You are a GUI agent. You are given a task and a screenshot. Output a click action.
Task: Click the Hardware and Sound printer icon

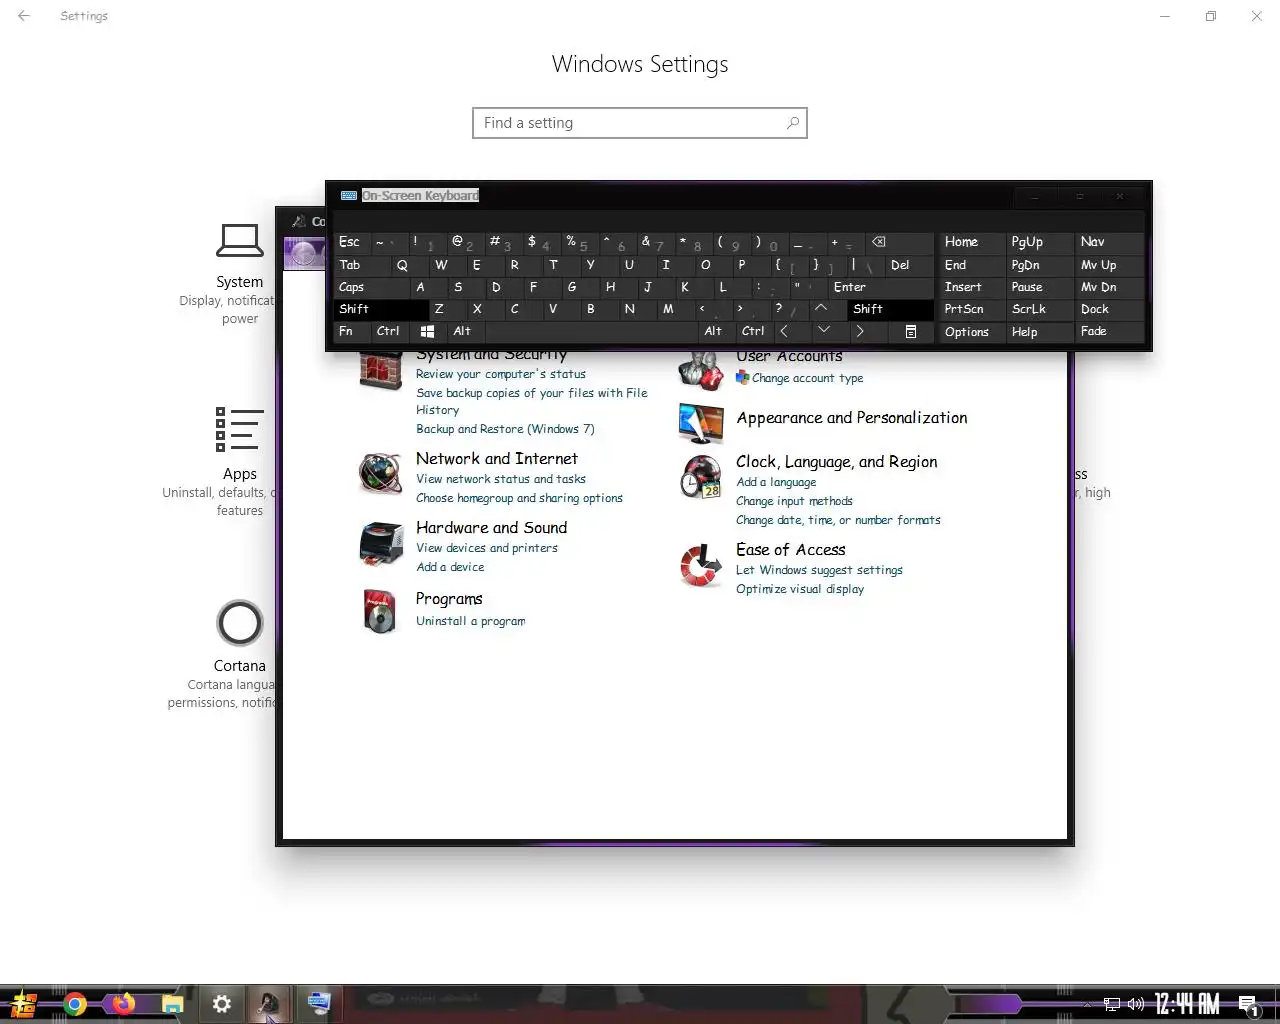pyautogui.click(x=380, y=544)
